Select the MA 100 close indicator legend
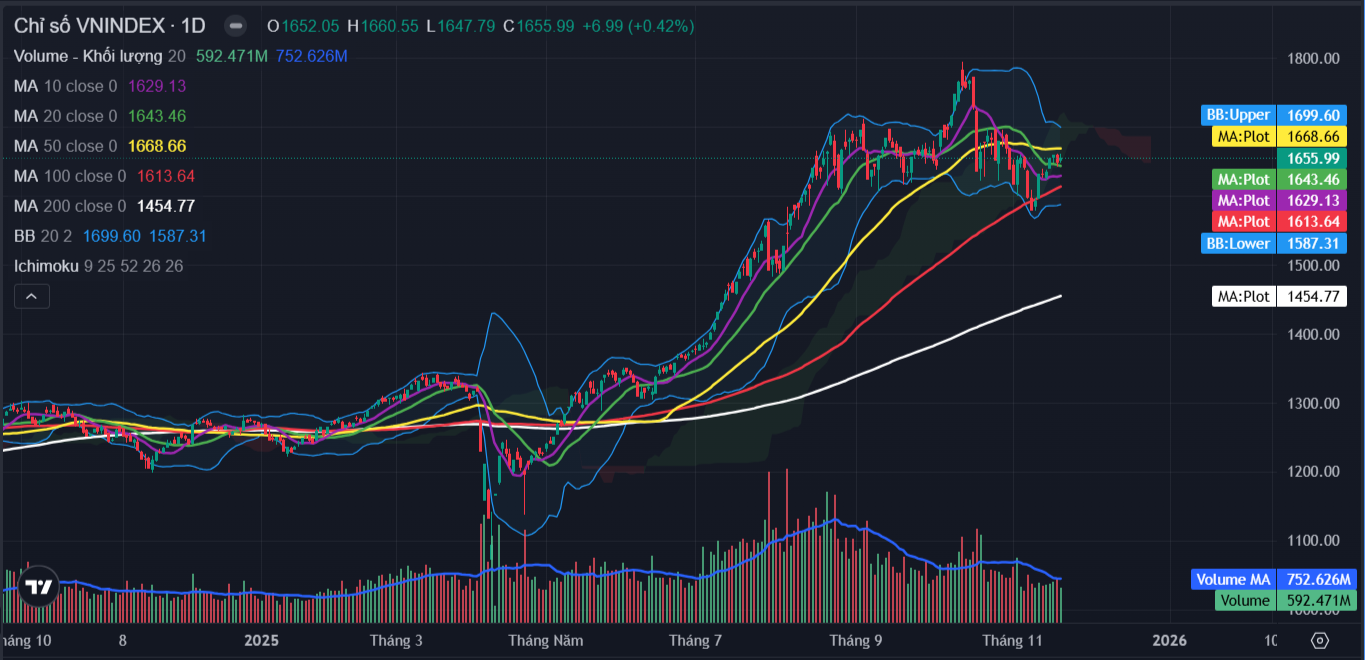The width and height of the screenshot is (1365, 660). [x=70, y=176]
